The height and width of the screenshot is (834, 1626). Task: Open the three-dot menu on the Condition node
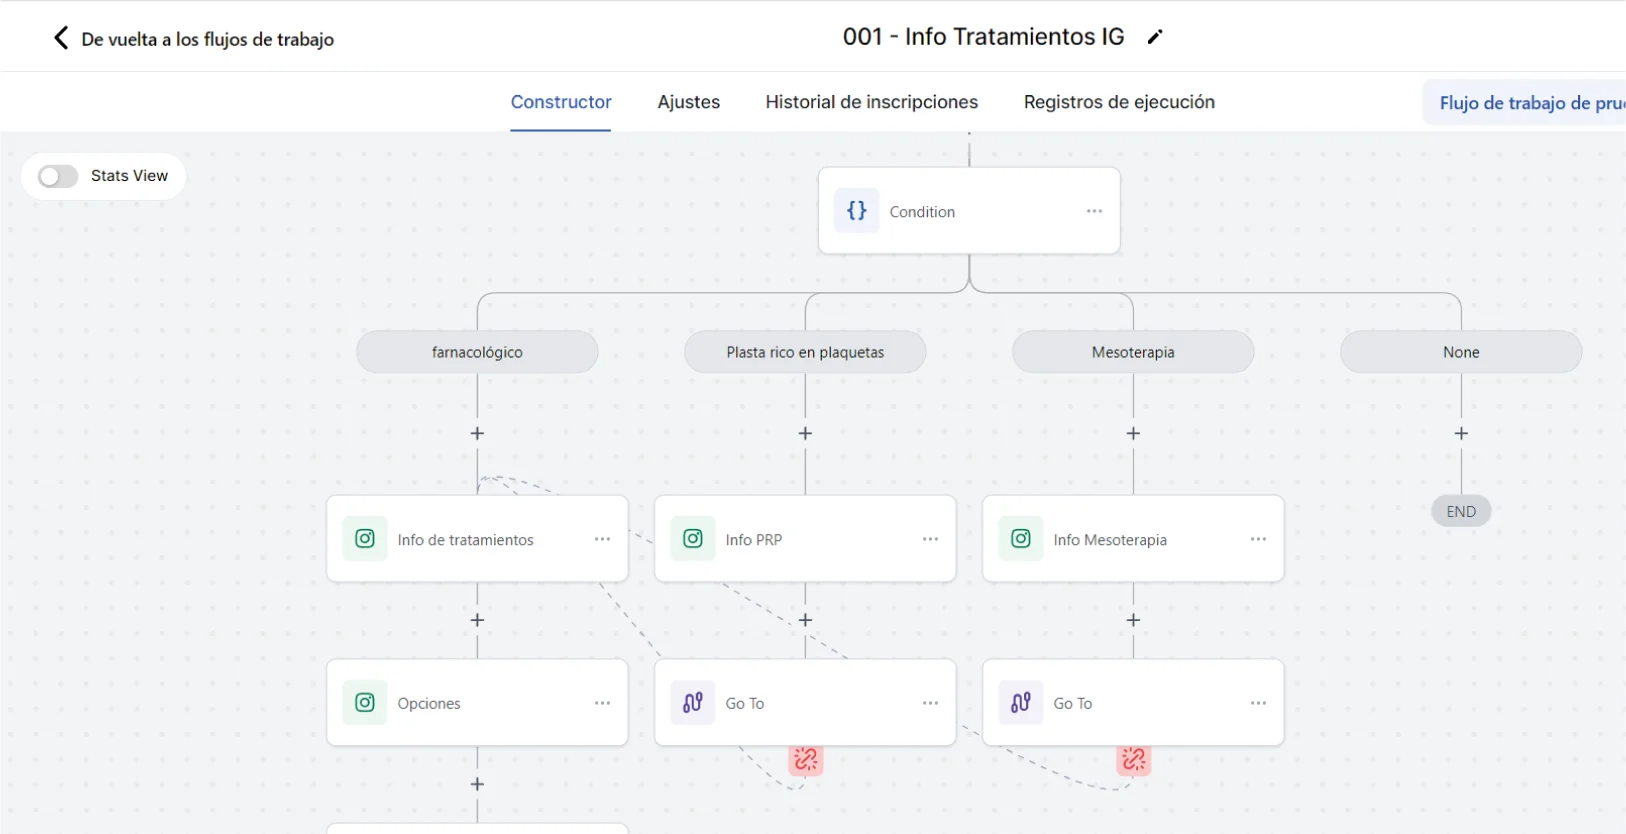(1094, 211)
